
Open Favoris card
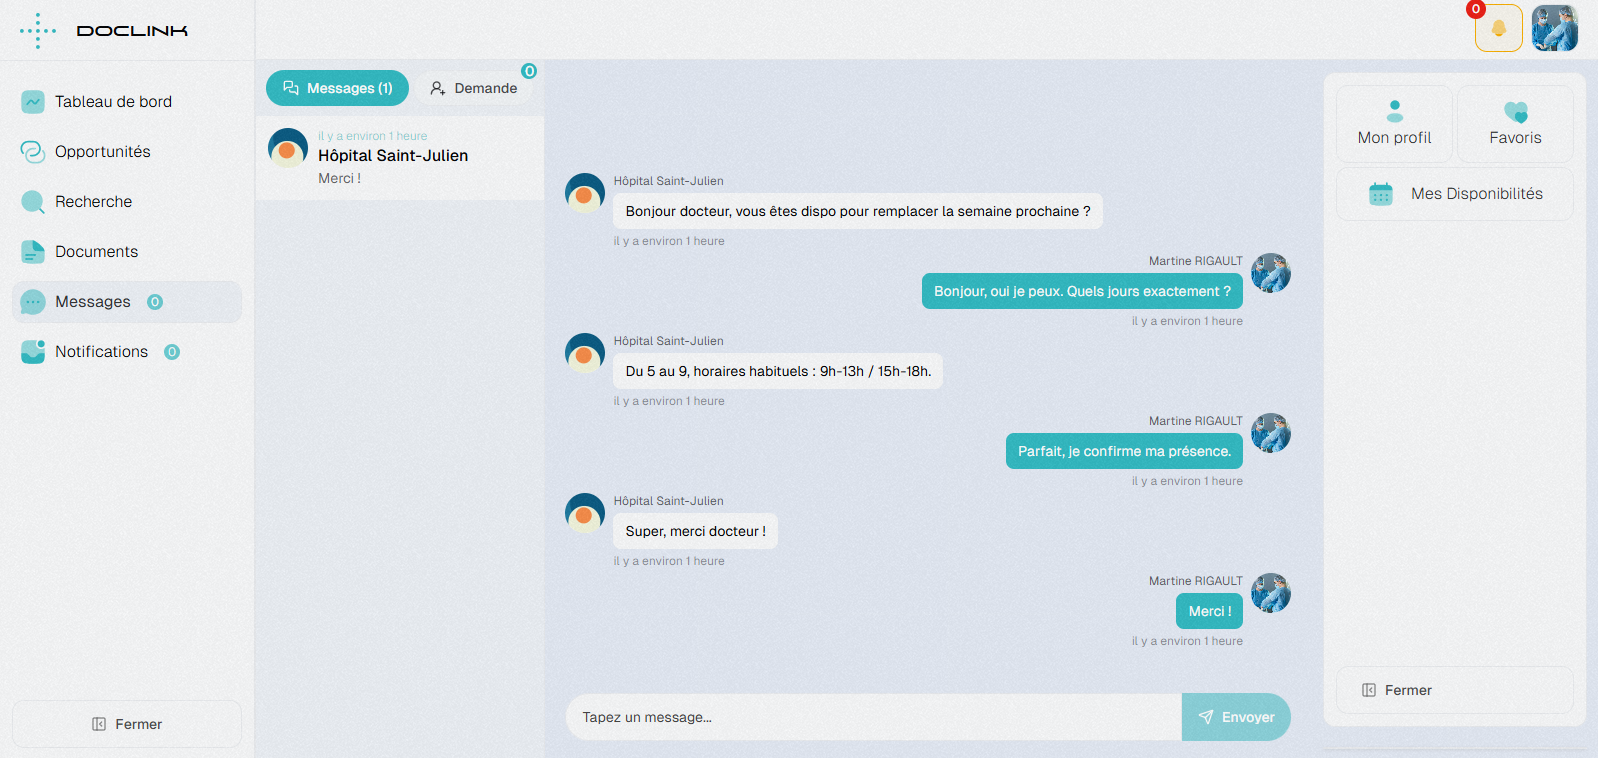click(1515, 124)
